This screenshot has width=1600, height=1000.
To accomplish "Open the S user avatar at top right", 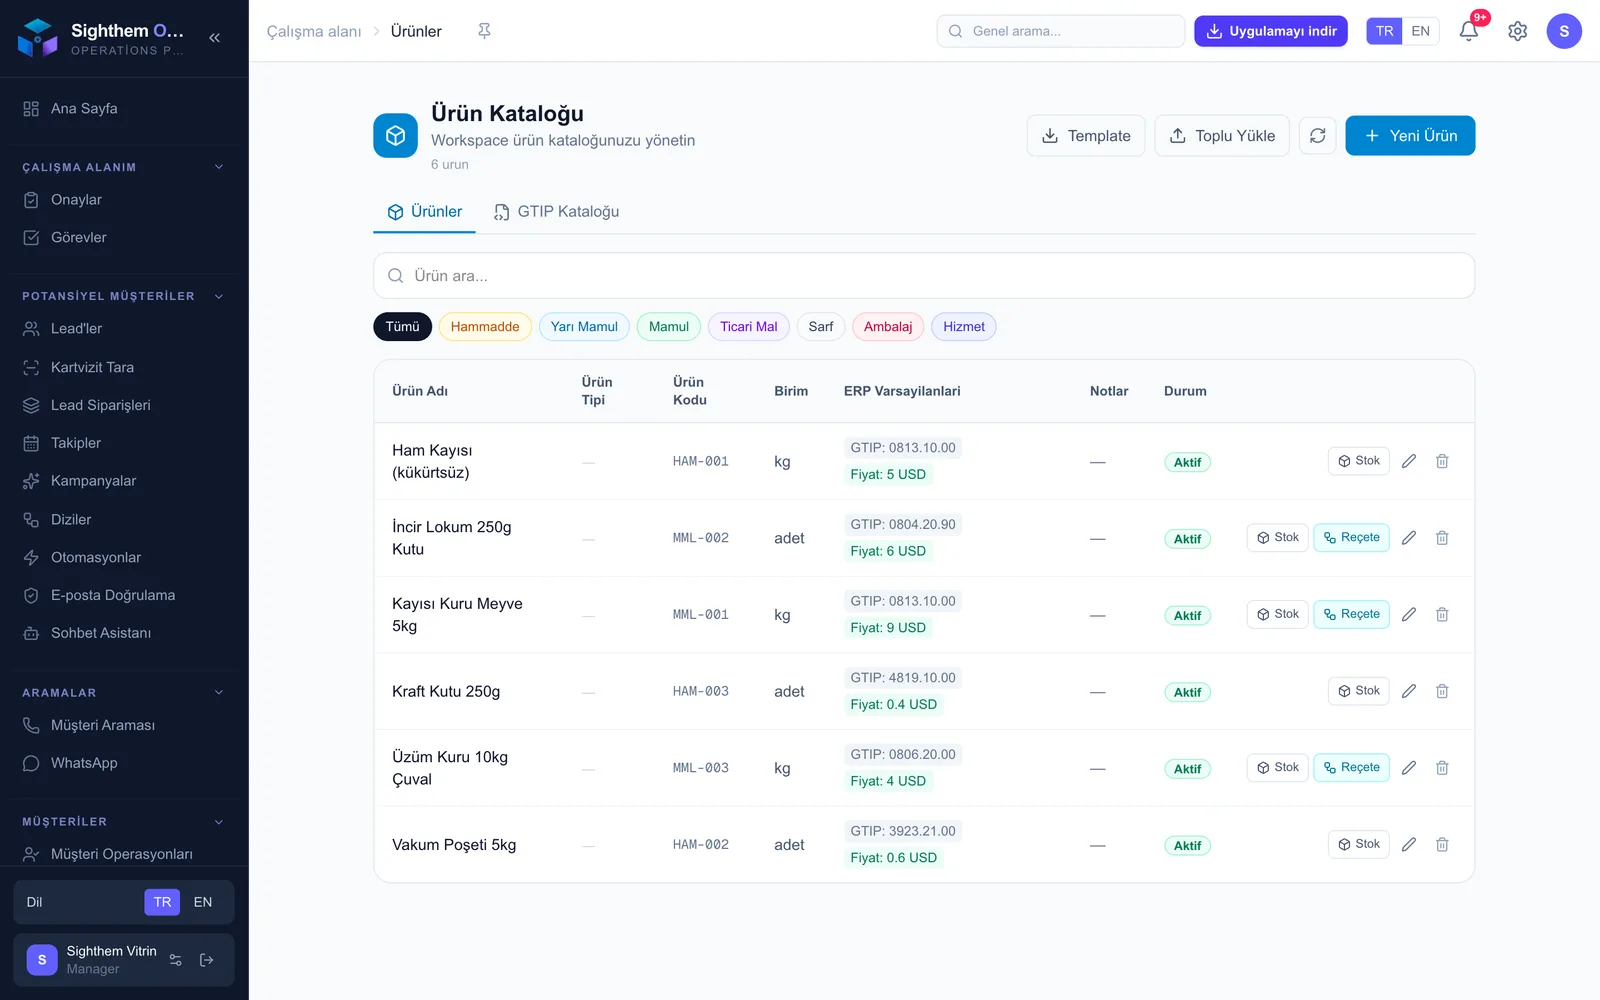I will [x=1564, y=31].
